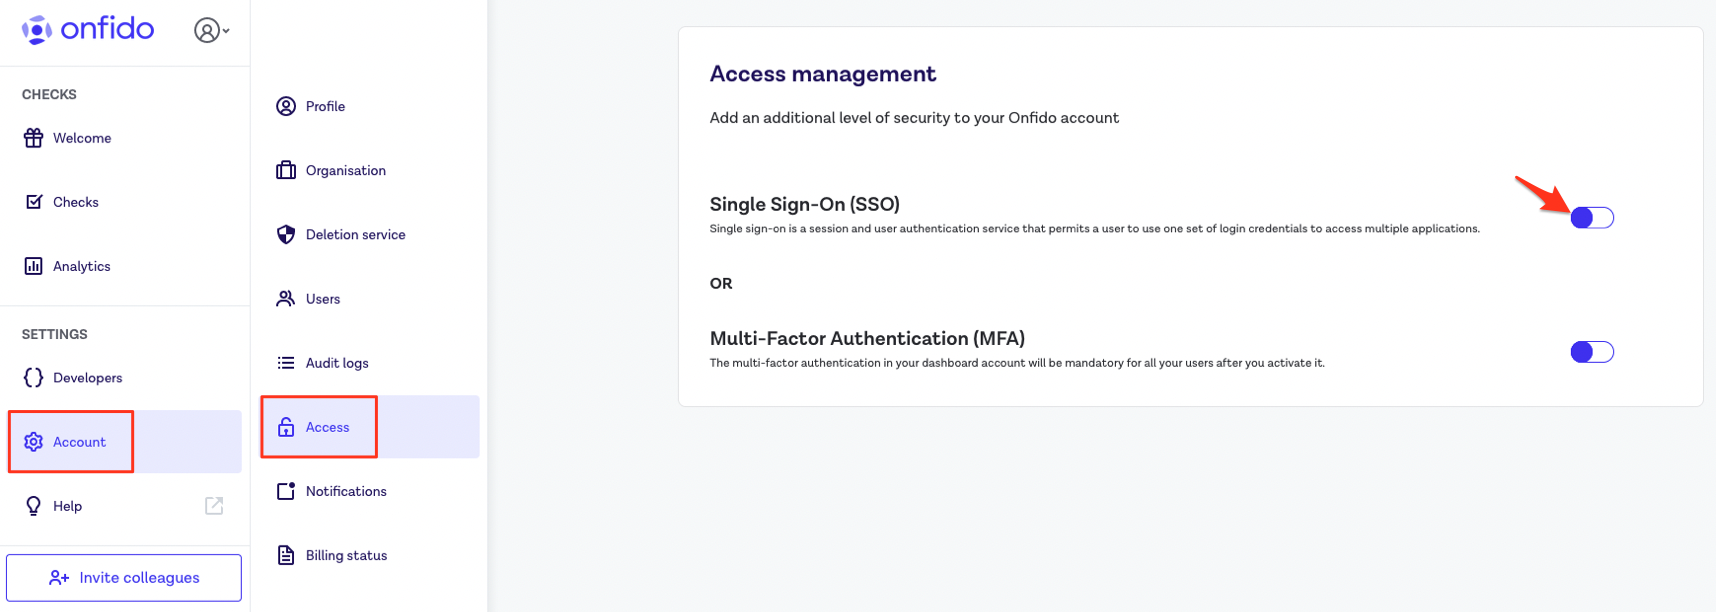
Task: Click the SSO description text
Action: coord(1095,229)
